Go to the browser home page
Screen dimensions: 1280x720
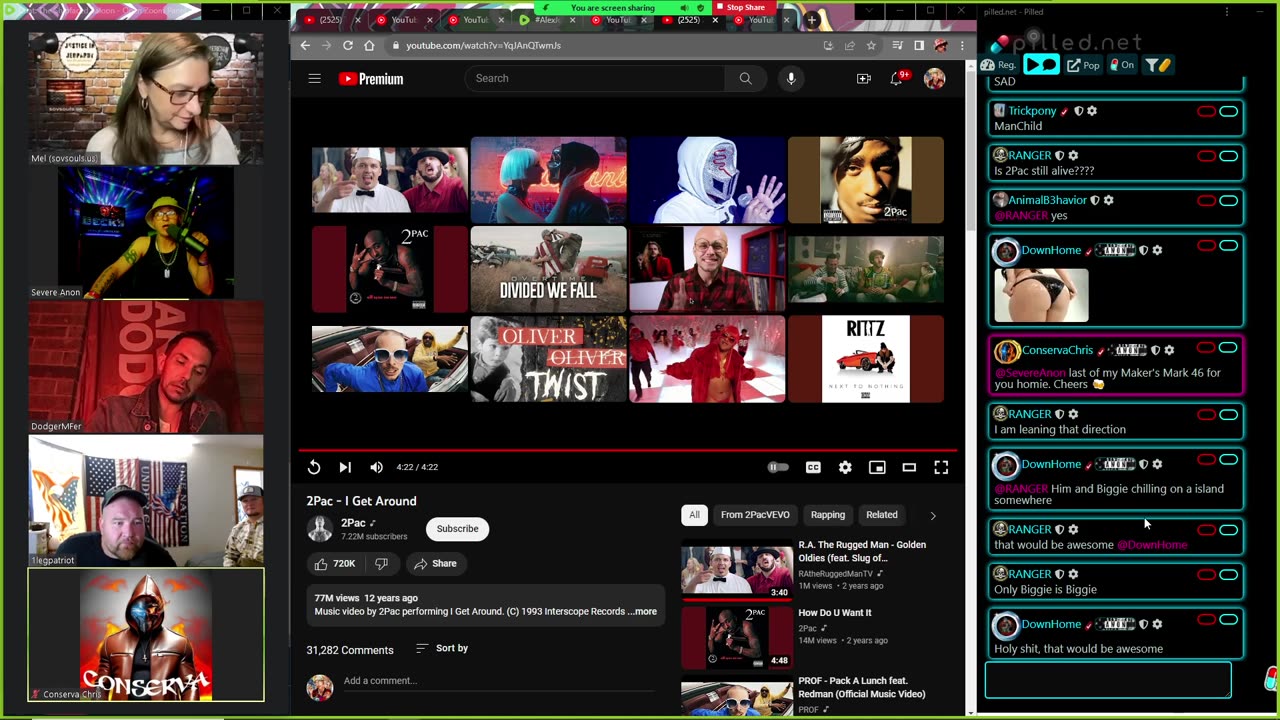tap(369, 45)
